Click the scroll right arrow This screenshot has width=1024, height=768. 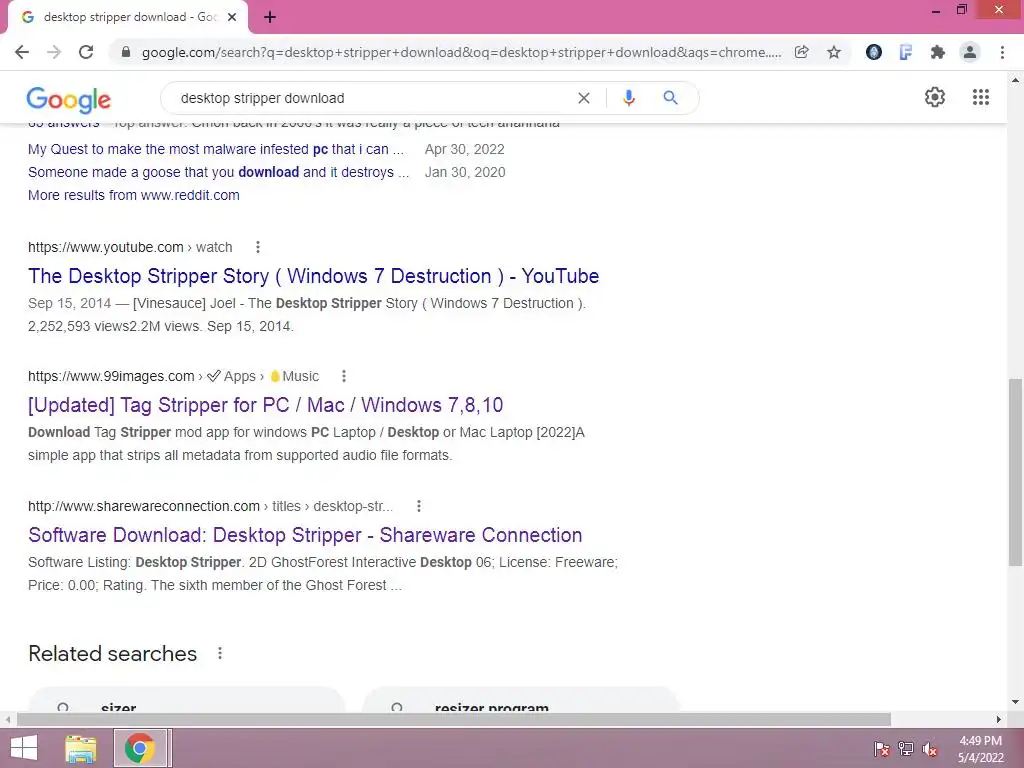[x=999, y=719]
